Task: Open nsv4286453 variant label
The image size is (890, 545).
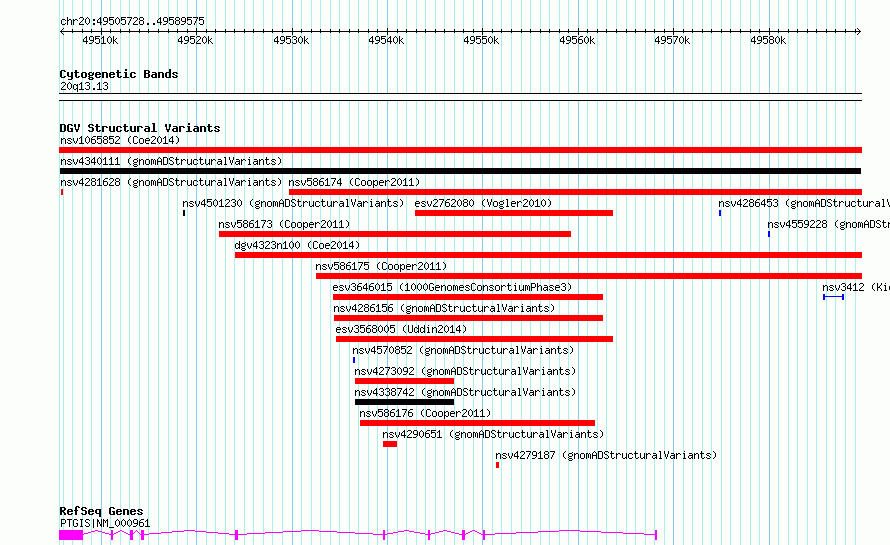Action: 804,203
